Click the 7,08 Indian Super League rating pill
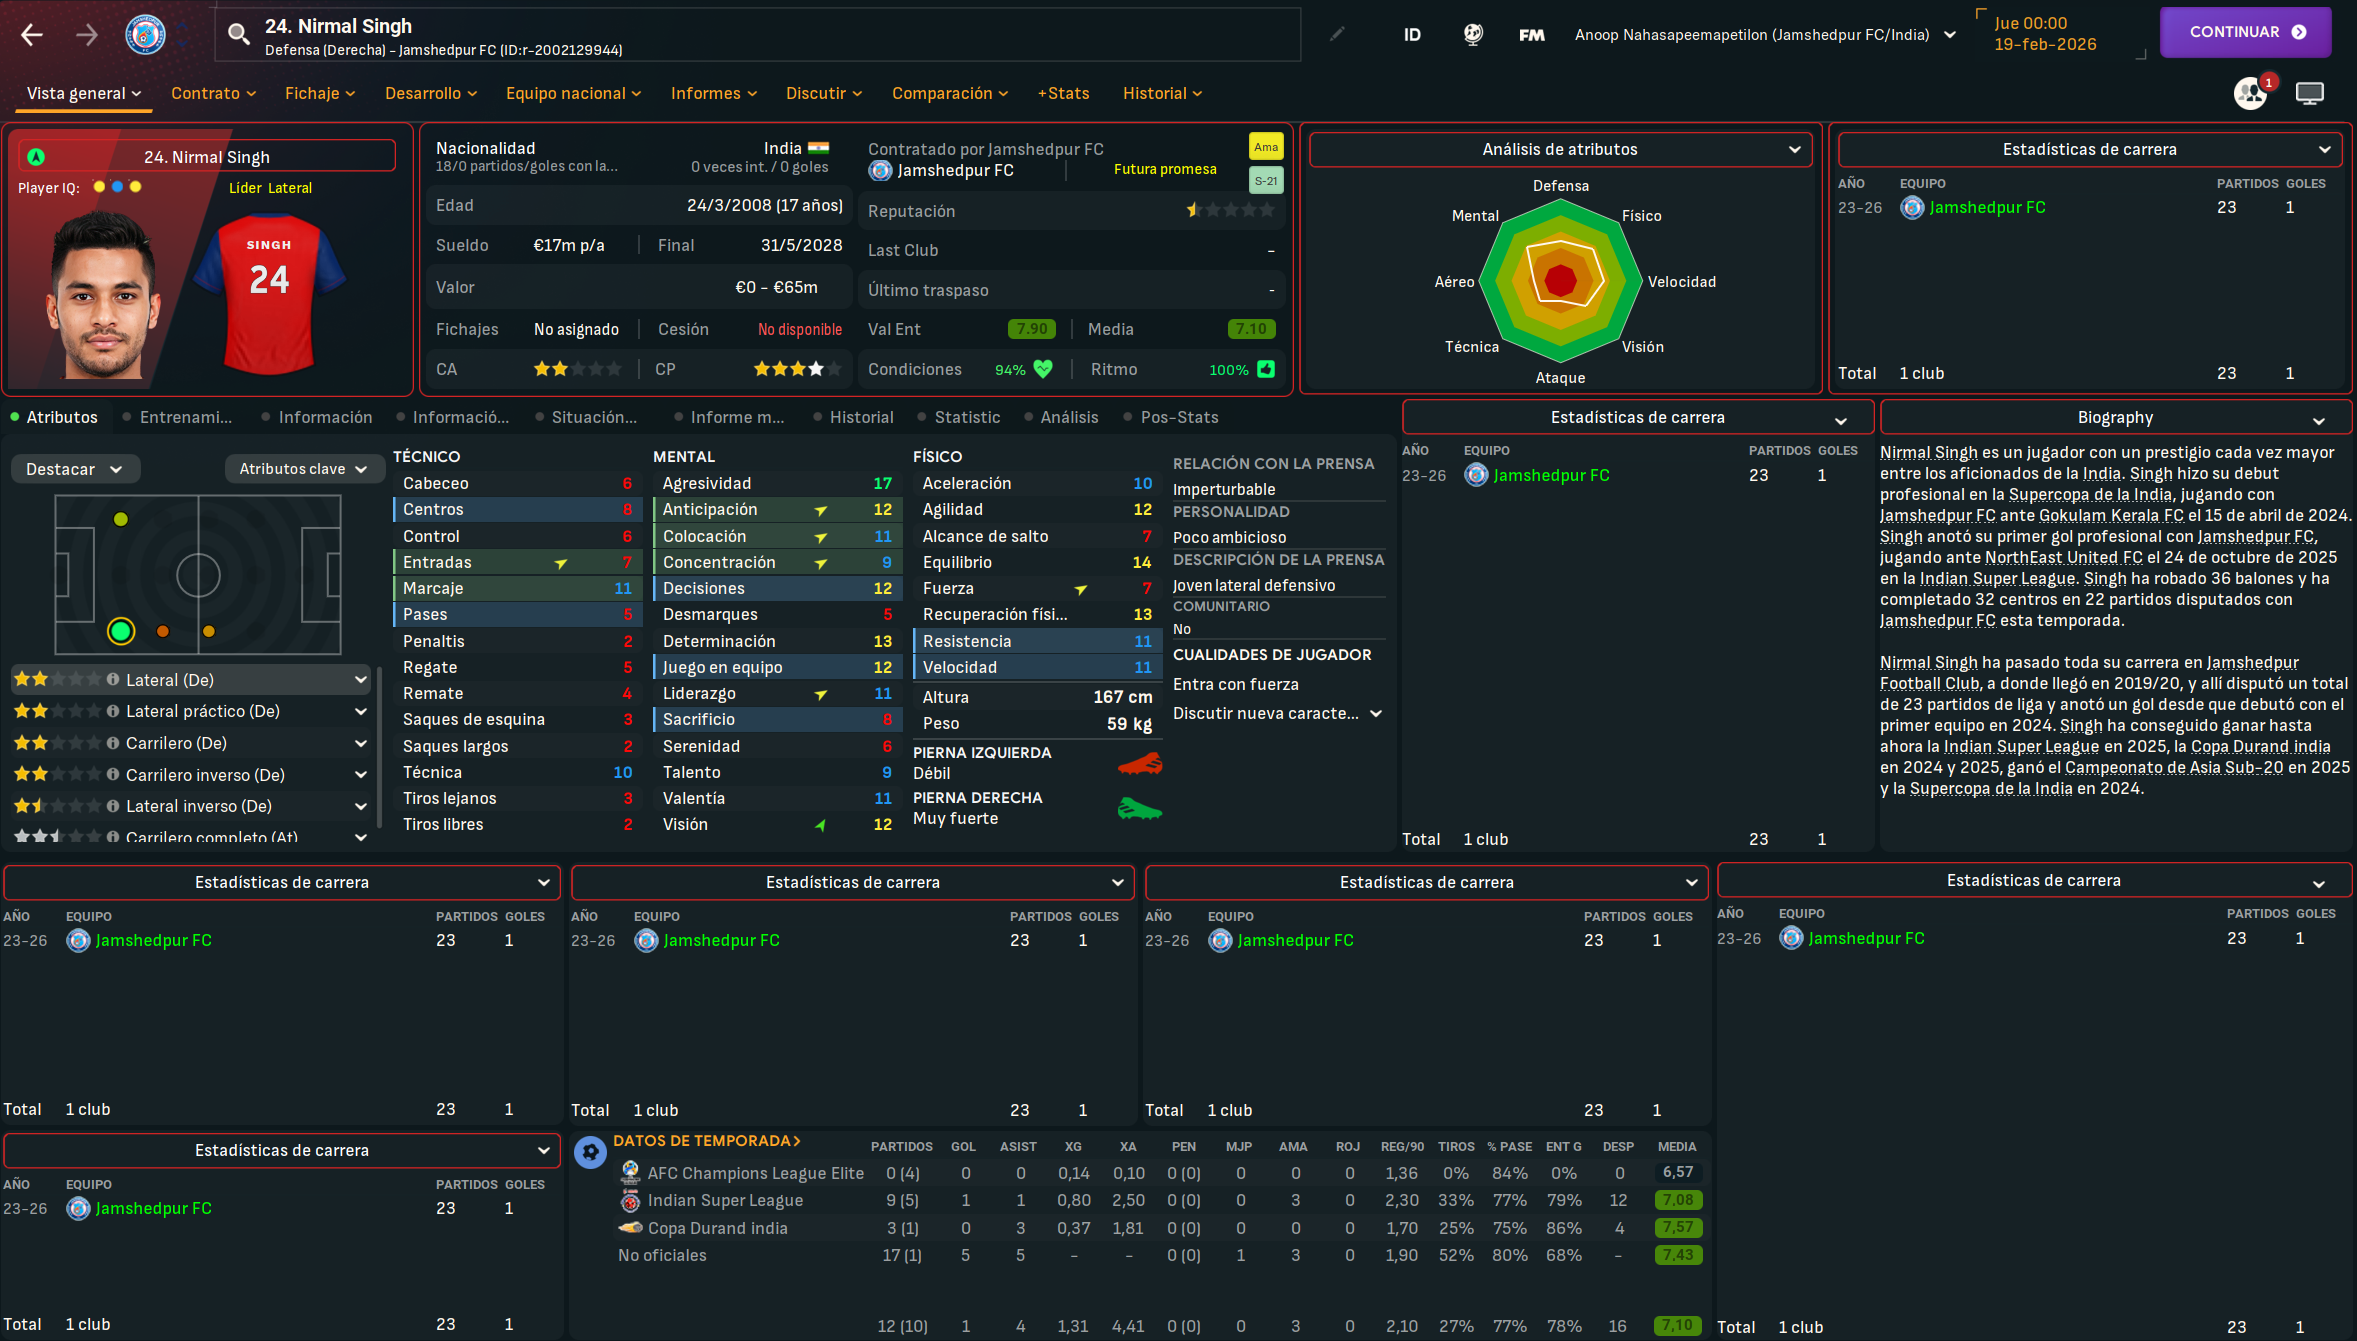 [x=1678, y=1200]
